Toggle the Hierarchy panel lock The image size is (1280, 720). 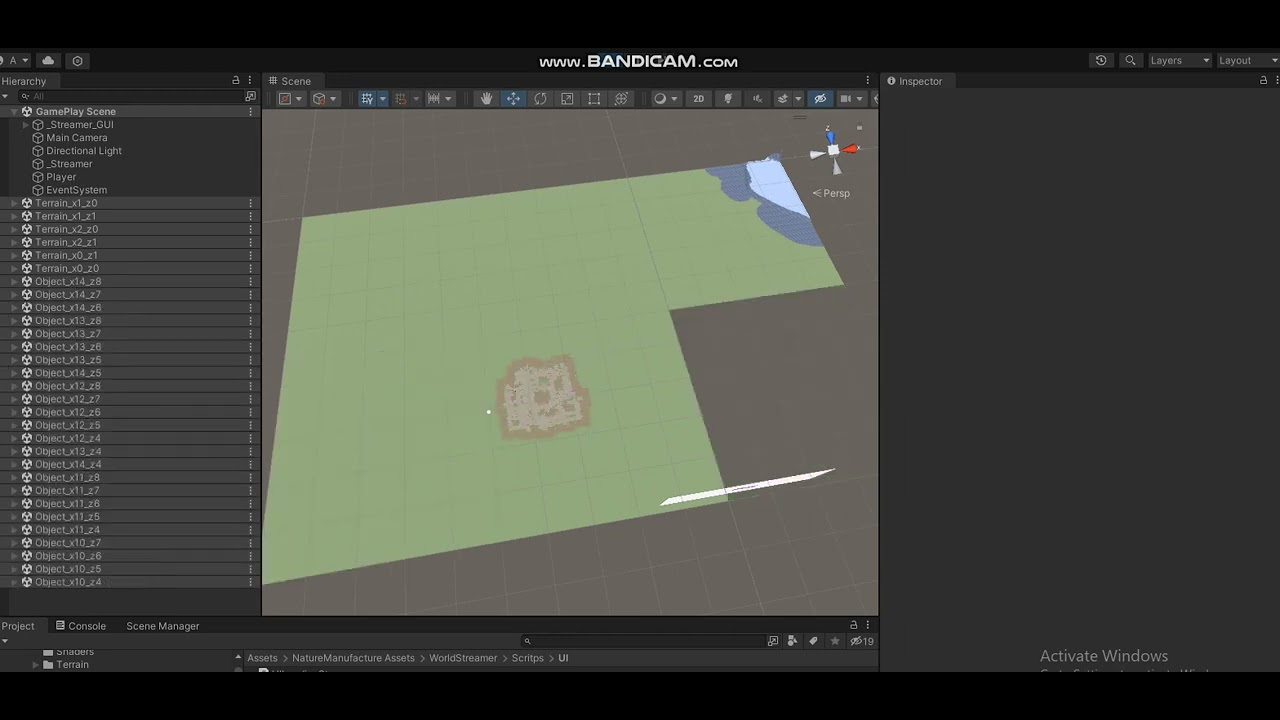236,81
